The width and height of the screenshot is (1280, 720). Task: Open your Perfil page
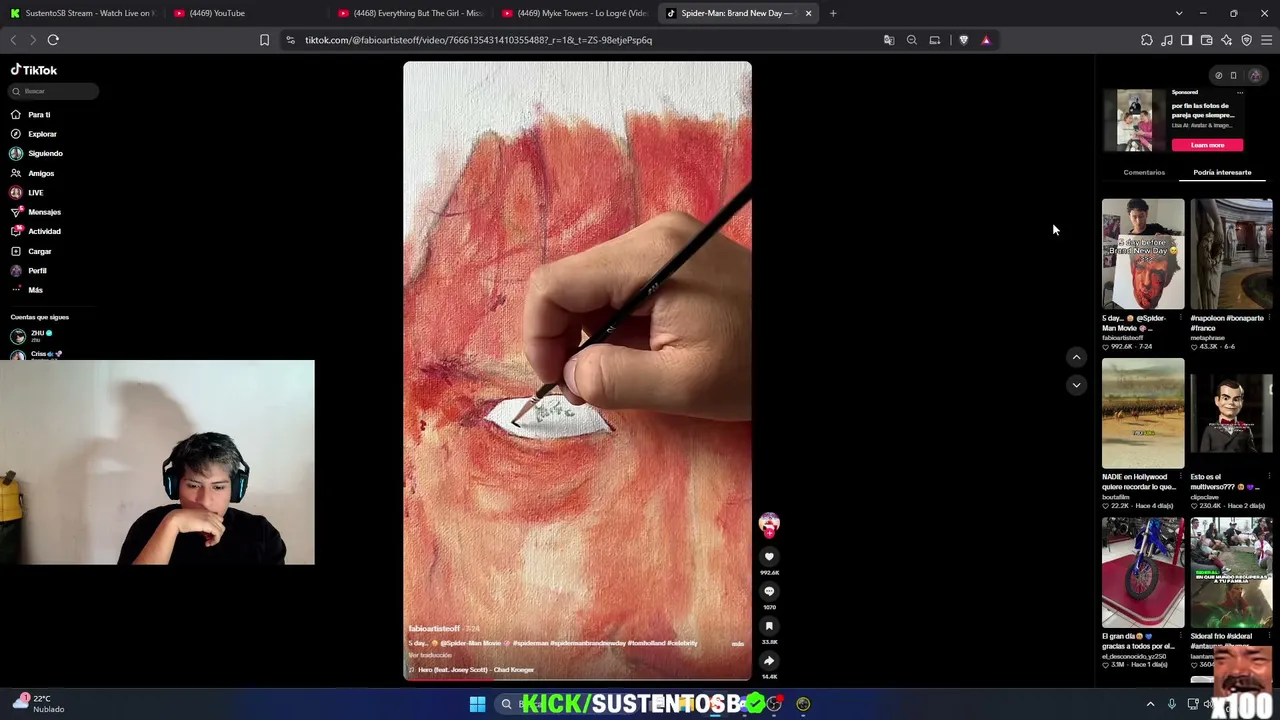tap(37, 271)
